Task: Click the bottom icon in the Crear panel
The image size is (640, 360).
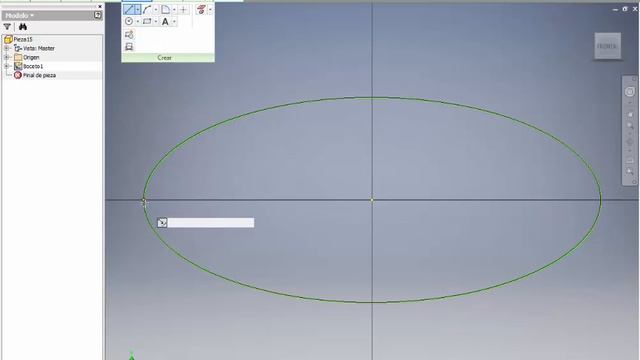Action: pos(129,47)
